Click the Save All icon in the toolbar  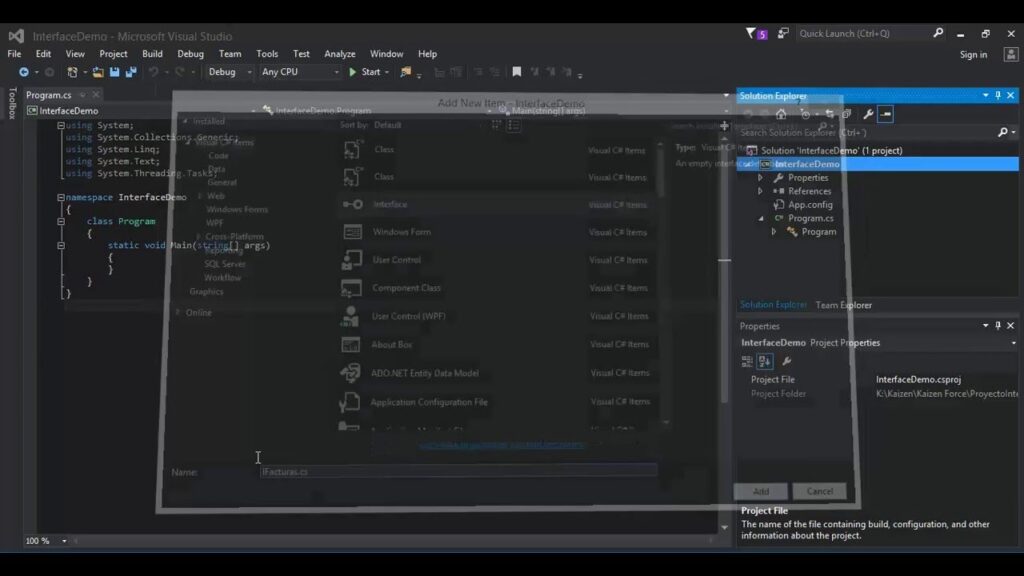(131, 72)
